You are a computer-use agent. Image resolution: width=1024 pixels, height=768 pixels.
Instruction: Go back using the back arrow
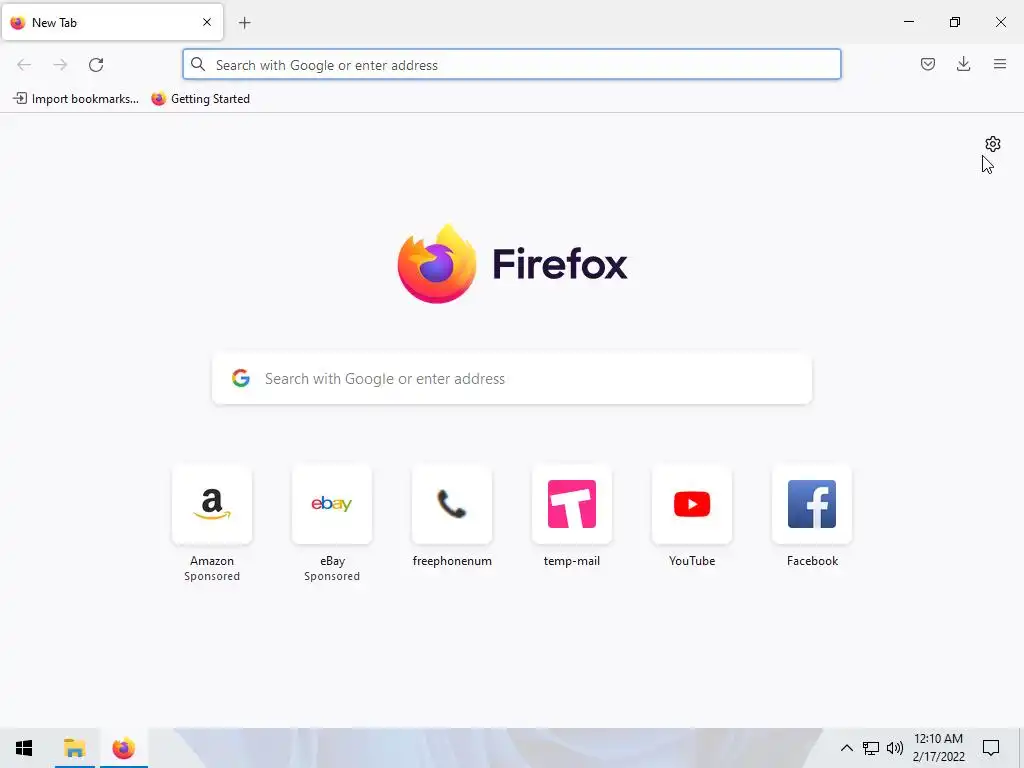click(24, 65)
